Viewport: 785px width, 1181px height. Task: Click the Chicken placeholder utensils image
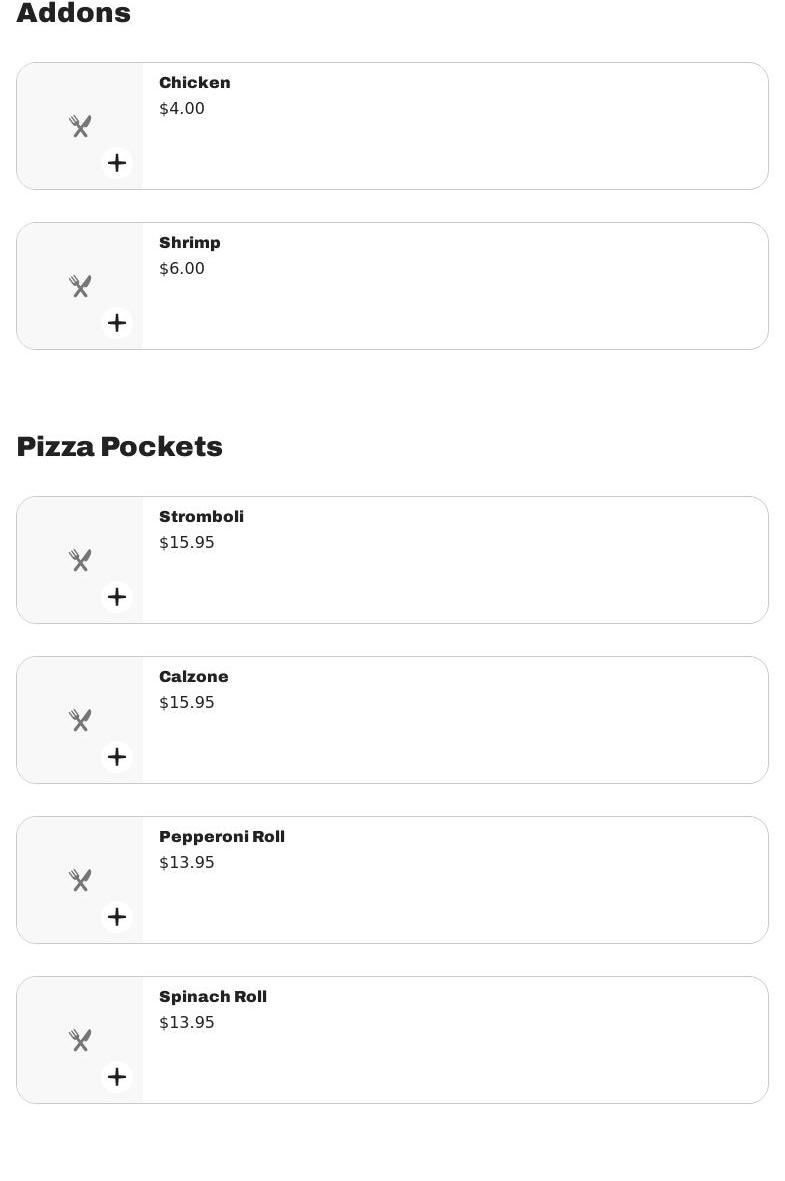pos(80,126)
